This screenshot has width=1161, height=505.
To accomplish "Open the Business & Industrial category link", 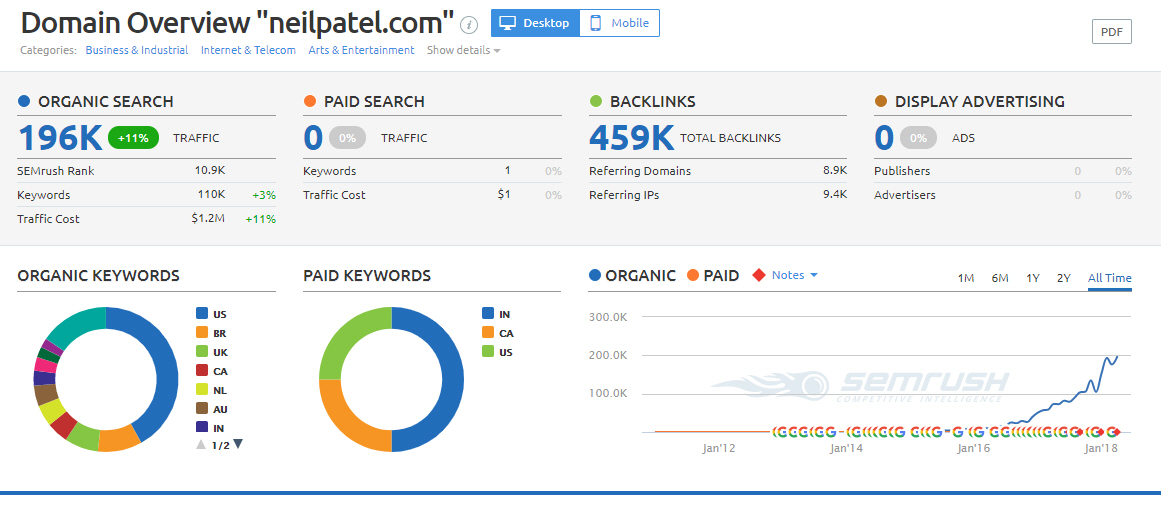I will tap(137, 50).
